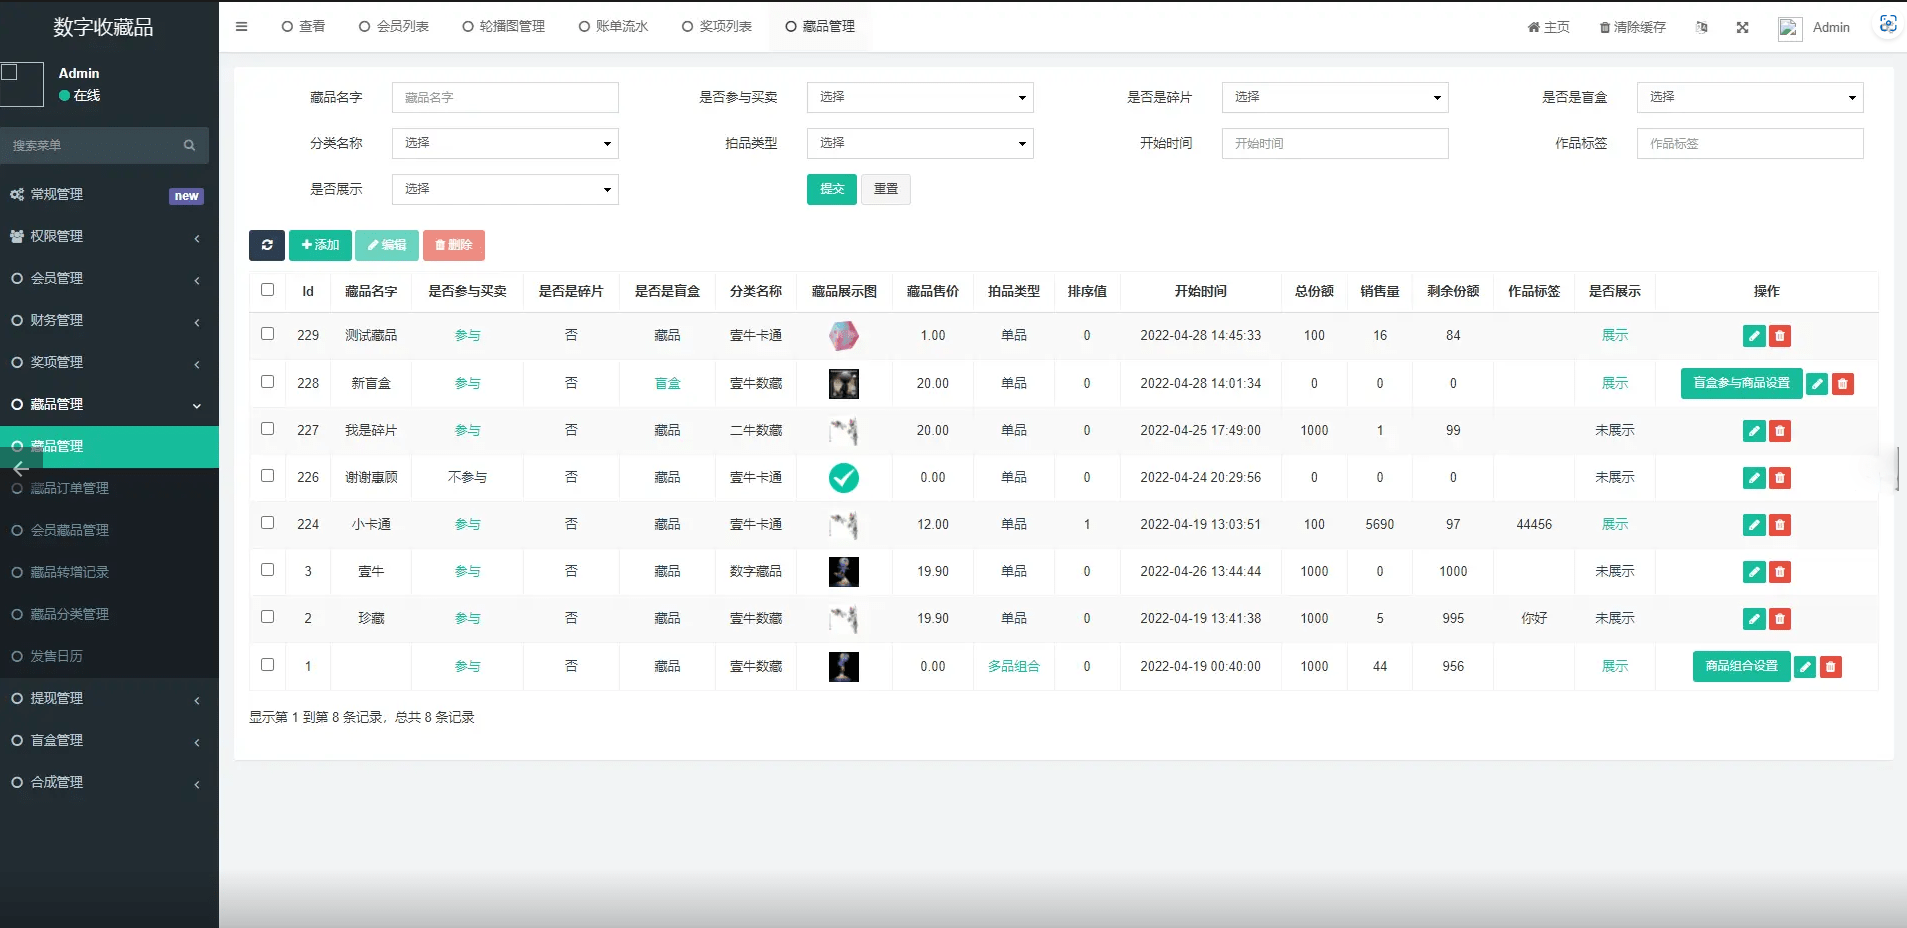The height and width of the screenshot is (928, 1907).
Task: Check the checkbox for row 228
Action: click(x=267, y=382)
